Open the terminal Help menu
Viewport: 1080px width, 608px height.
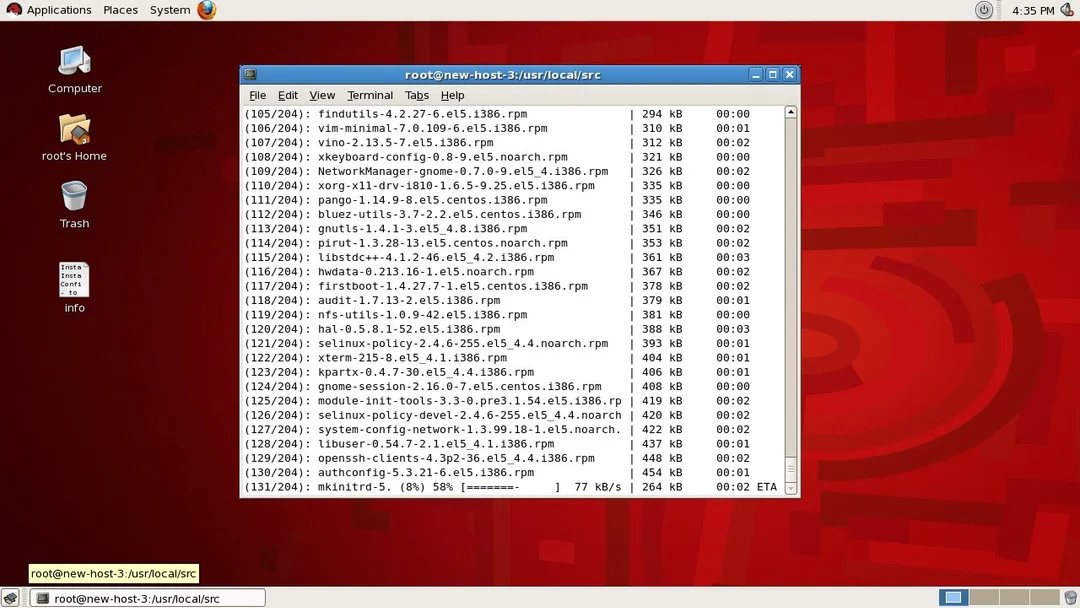[453, 95]
